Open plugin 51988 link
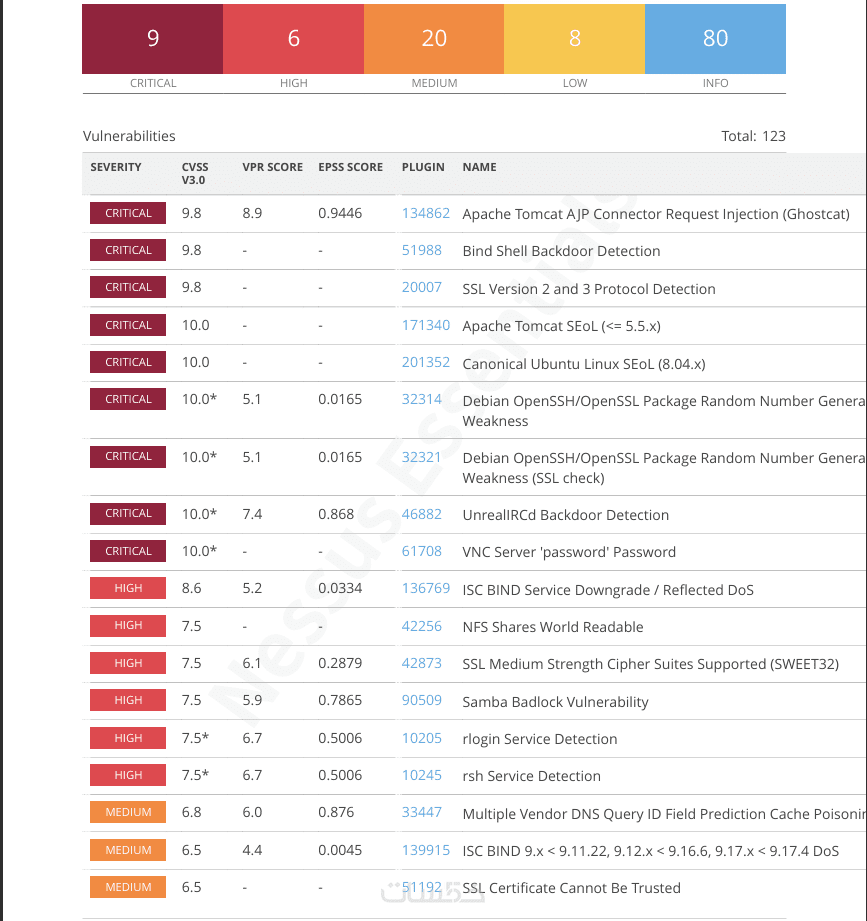This screenshot has width=867, height=921. point(421,250)
